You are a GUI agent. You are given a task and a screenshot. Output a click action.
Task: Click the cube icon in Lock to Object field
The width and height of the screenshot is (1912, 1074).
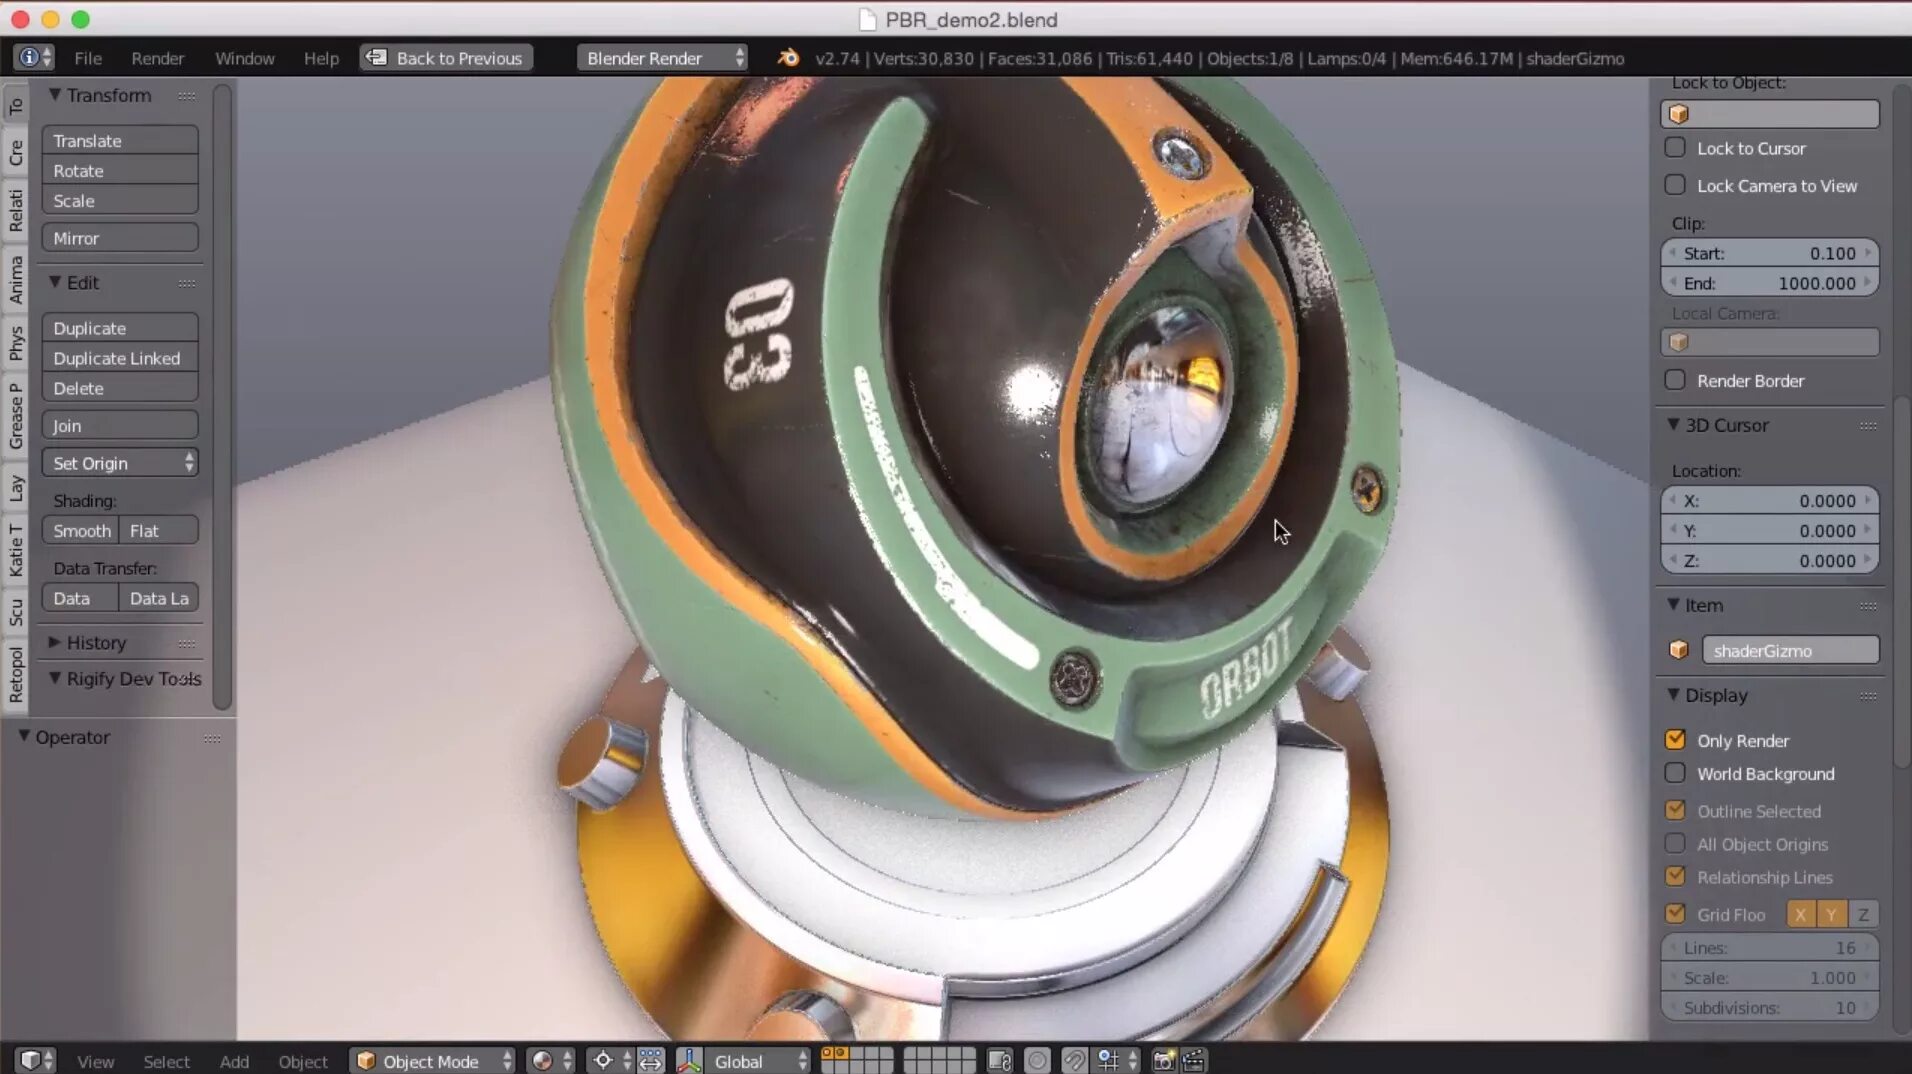[x=1679, y=114]
